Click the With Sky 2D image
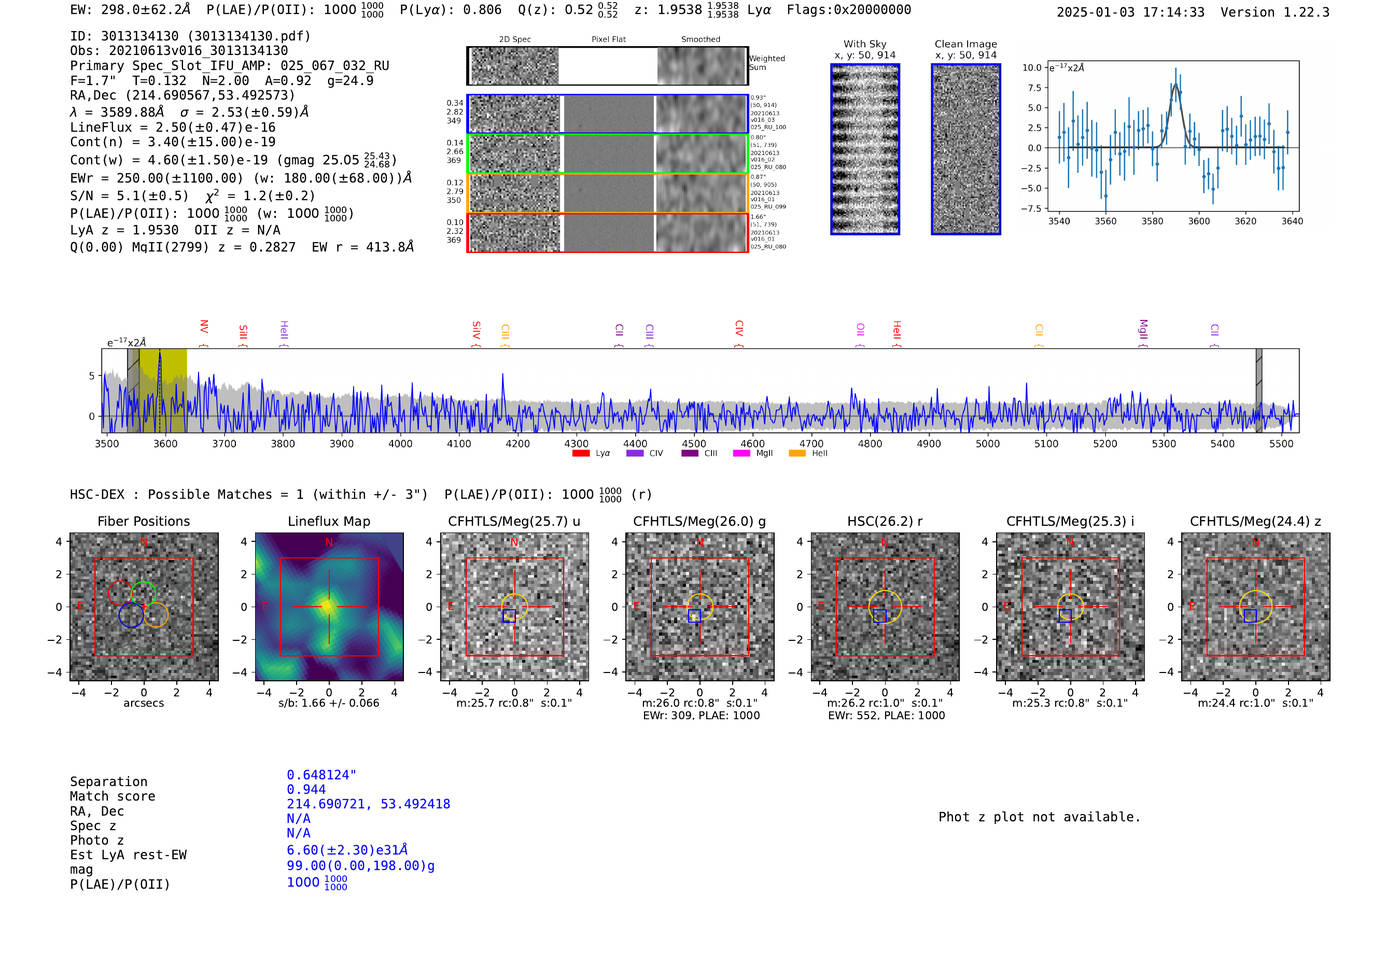 (865, 149)
